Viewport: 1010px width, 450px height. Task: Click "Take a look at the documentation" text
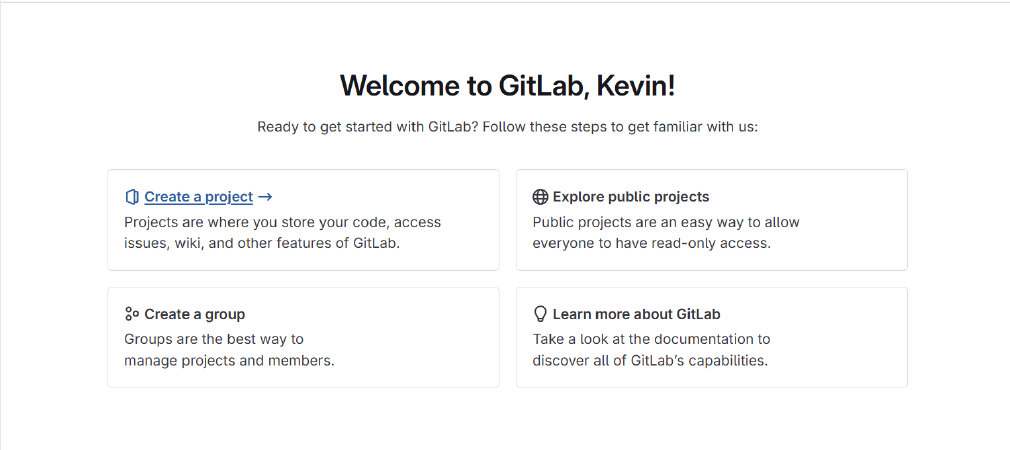651,339
